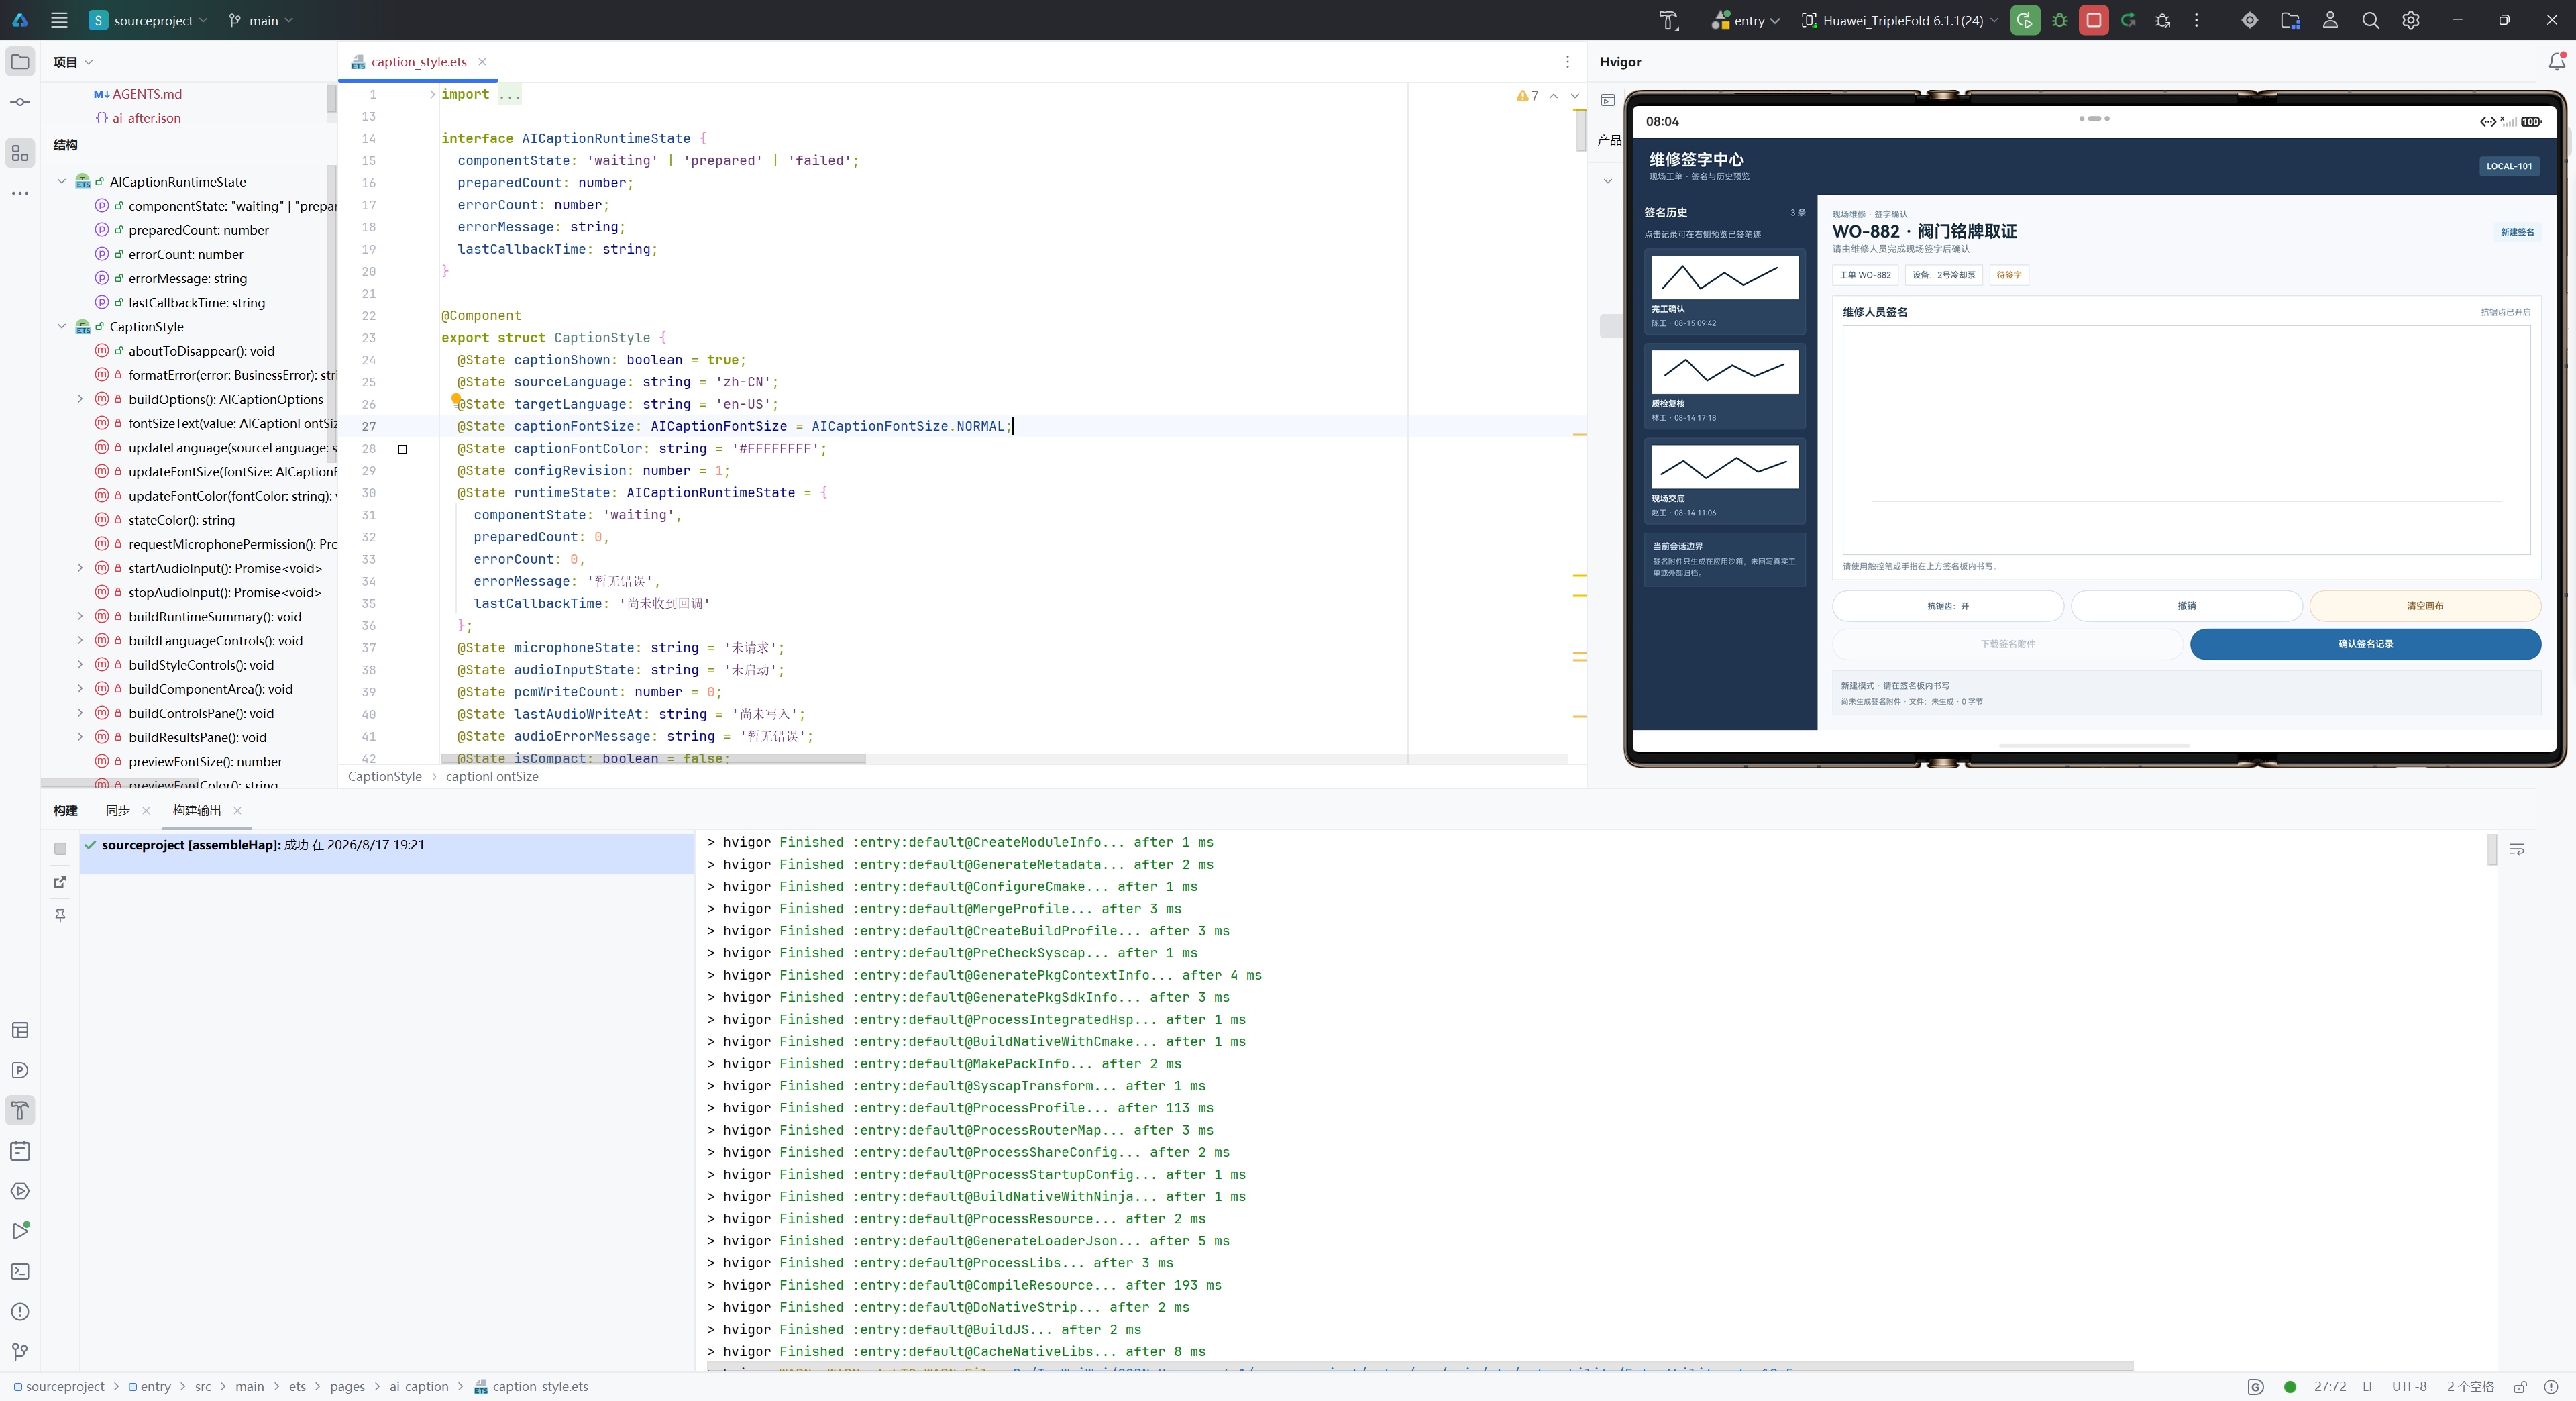
Task: Click the green run button
Action: [x=2025, y=20]
